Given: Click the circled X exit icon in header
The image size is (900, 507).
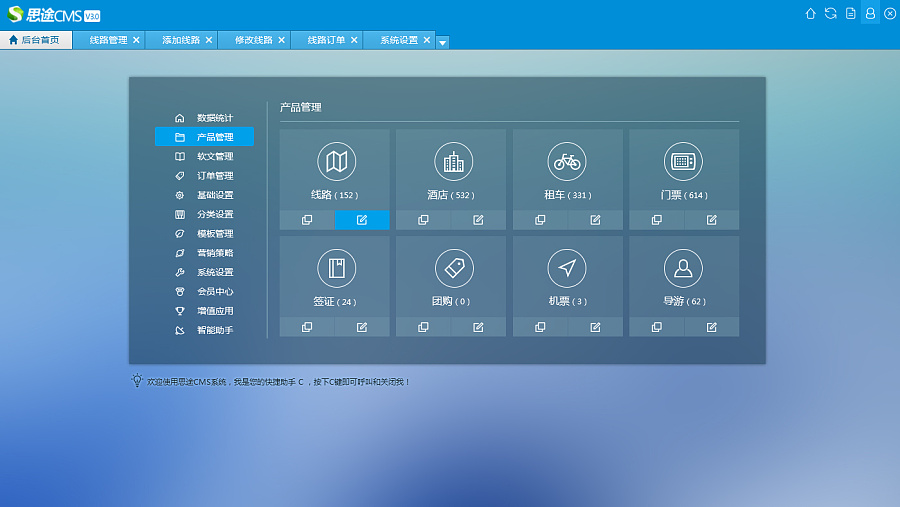Looking at the screenshot, I should click(890, 13).
